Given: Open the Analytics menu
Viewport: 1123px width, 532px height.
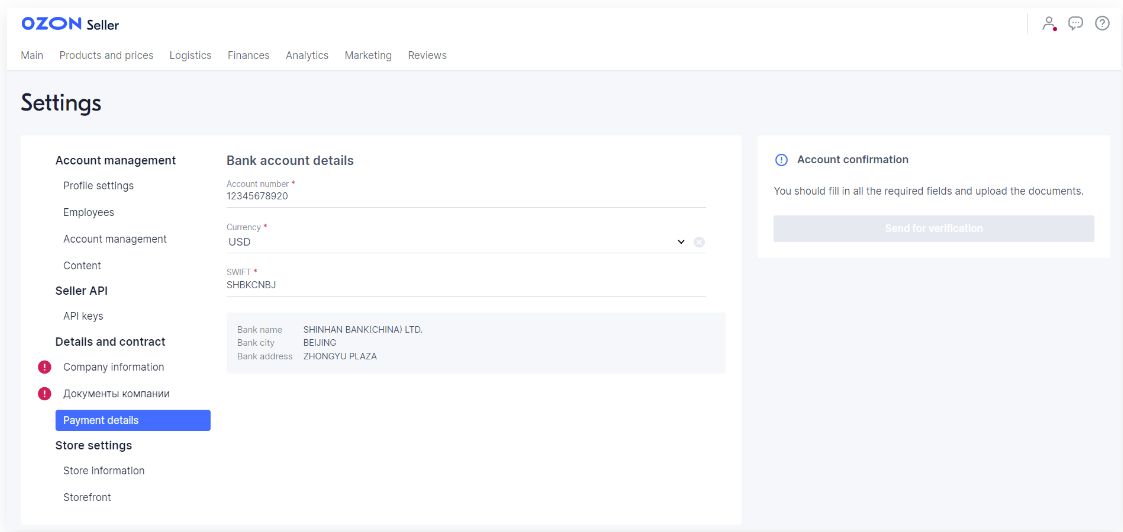Looking at the screenshot, I should 307,55.
